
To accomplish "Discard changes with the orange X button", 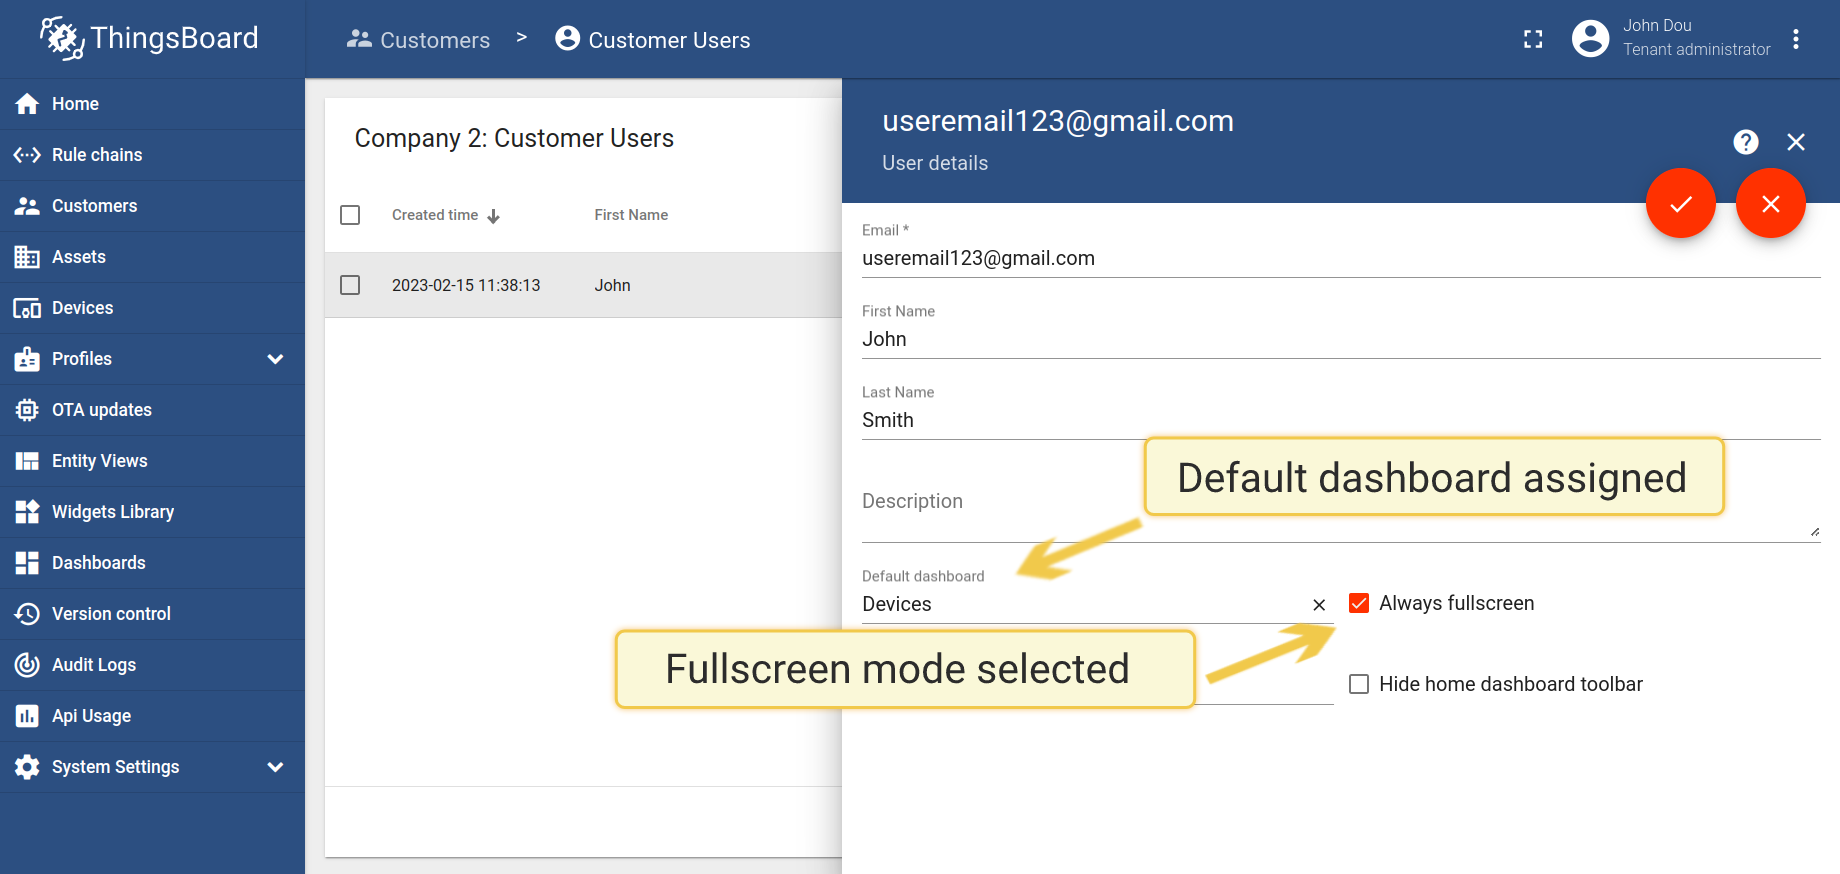I will (x=1770, y=204).
